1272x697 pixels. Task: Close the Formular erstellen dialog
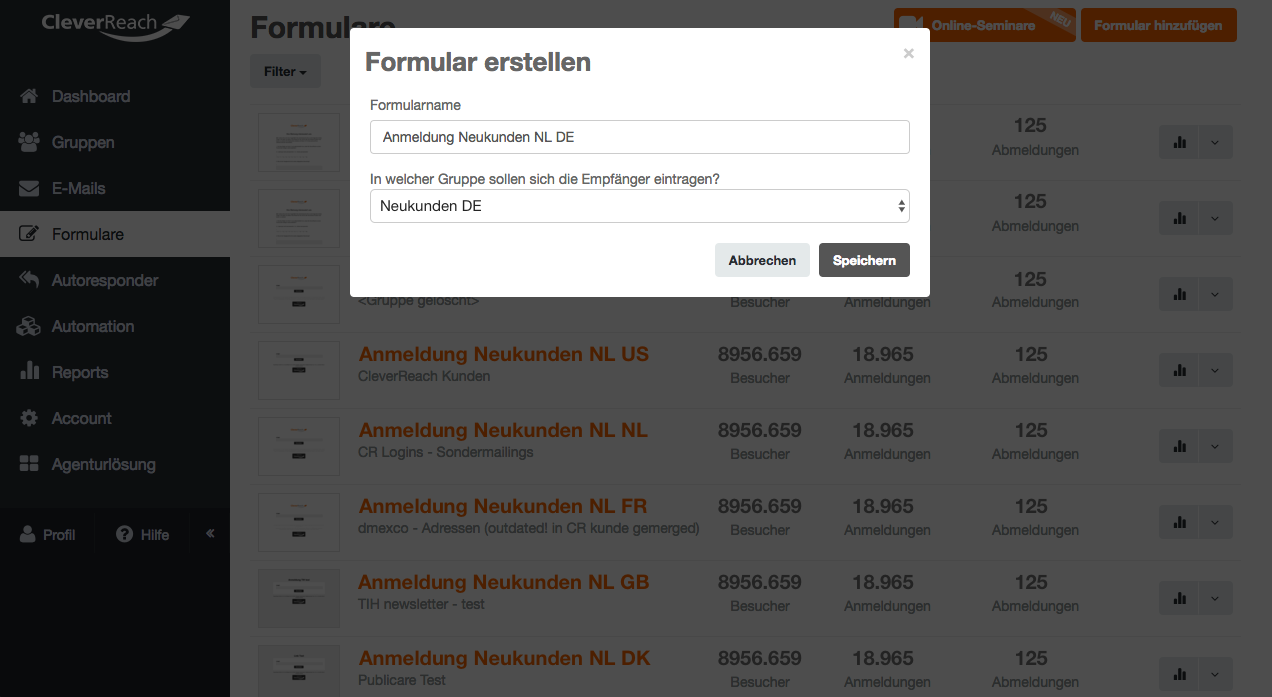click(x=908, y=54)
